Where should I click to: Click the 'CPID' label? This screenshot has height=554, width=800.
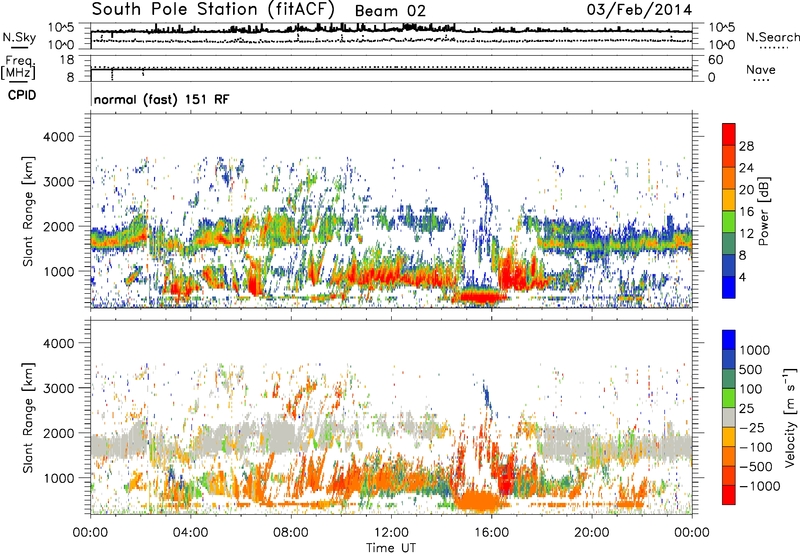tap(22, 95)
